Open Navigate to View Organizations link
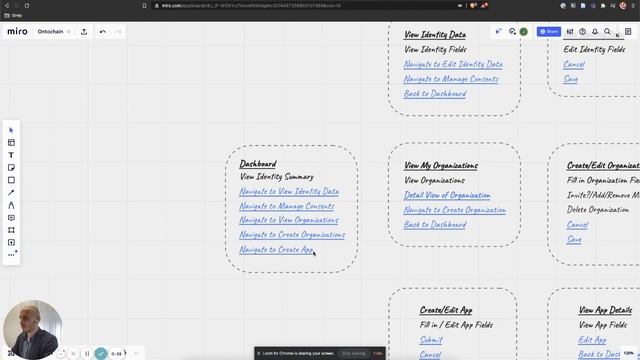 289,220
